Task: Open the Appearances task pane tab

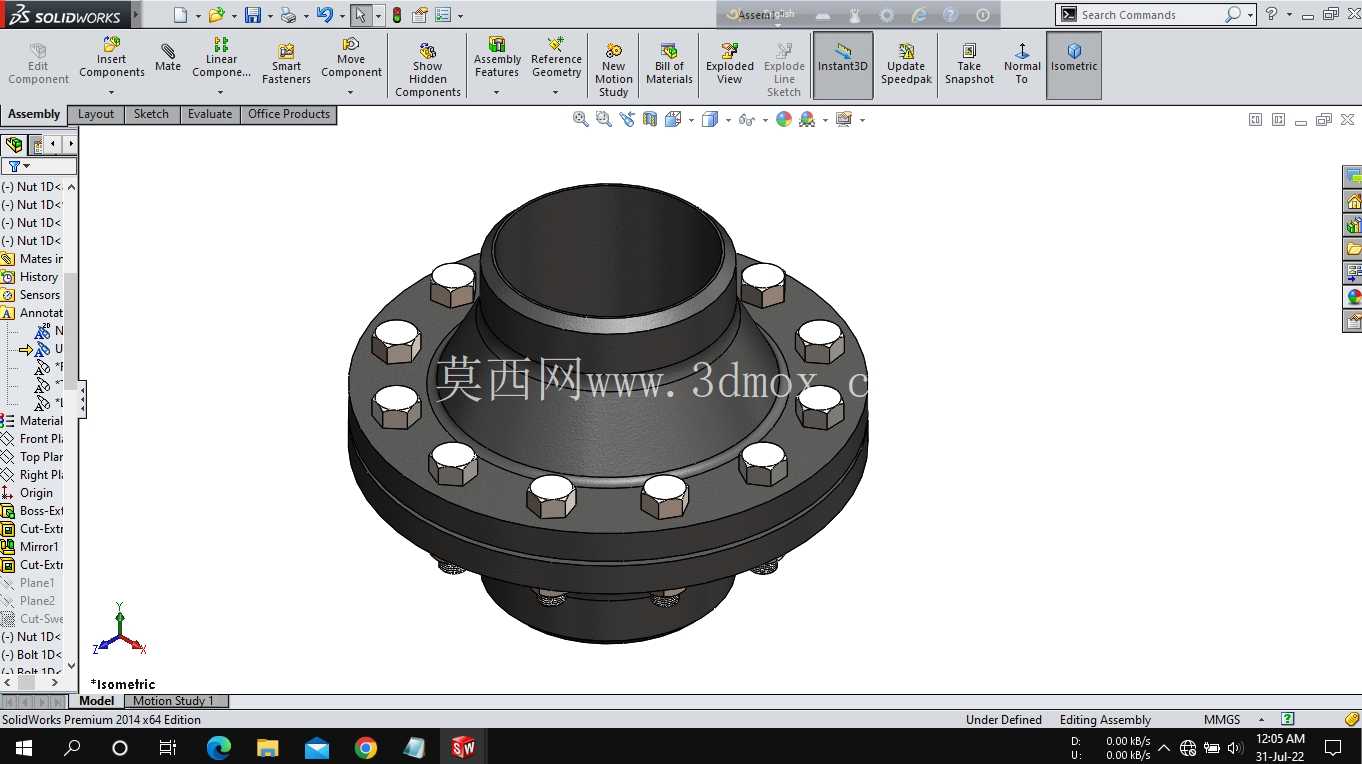Action: coord(1353,297)
